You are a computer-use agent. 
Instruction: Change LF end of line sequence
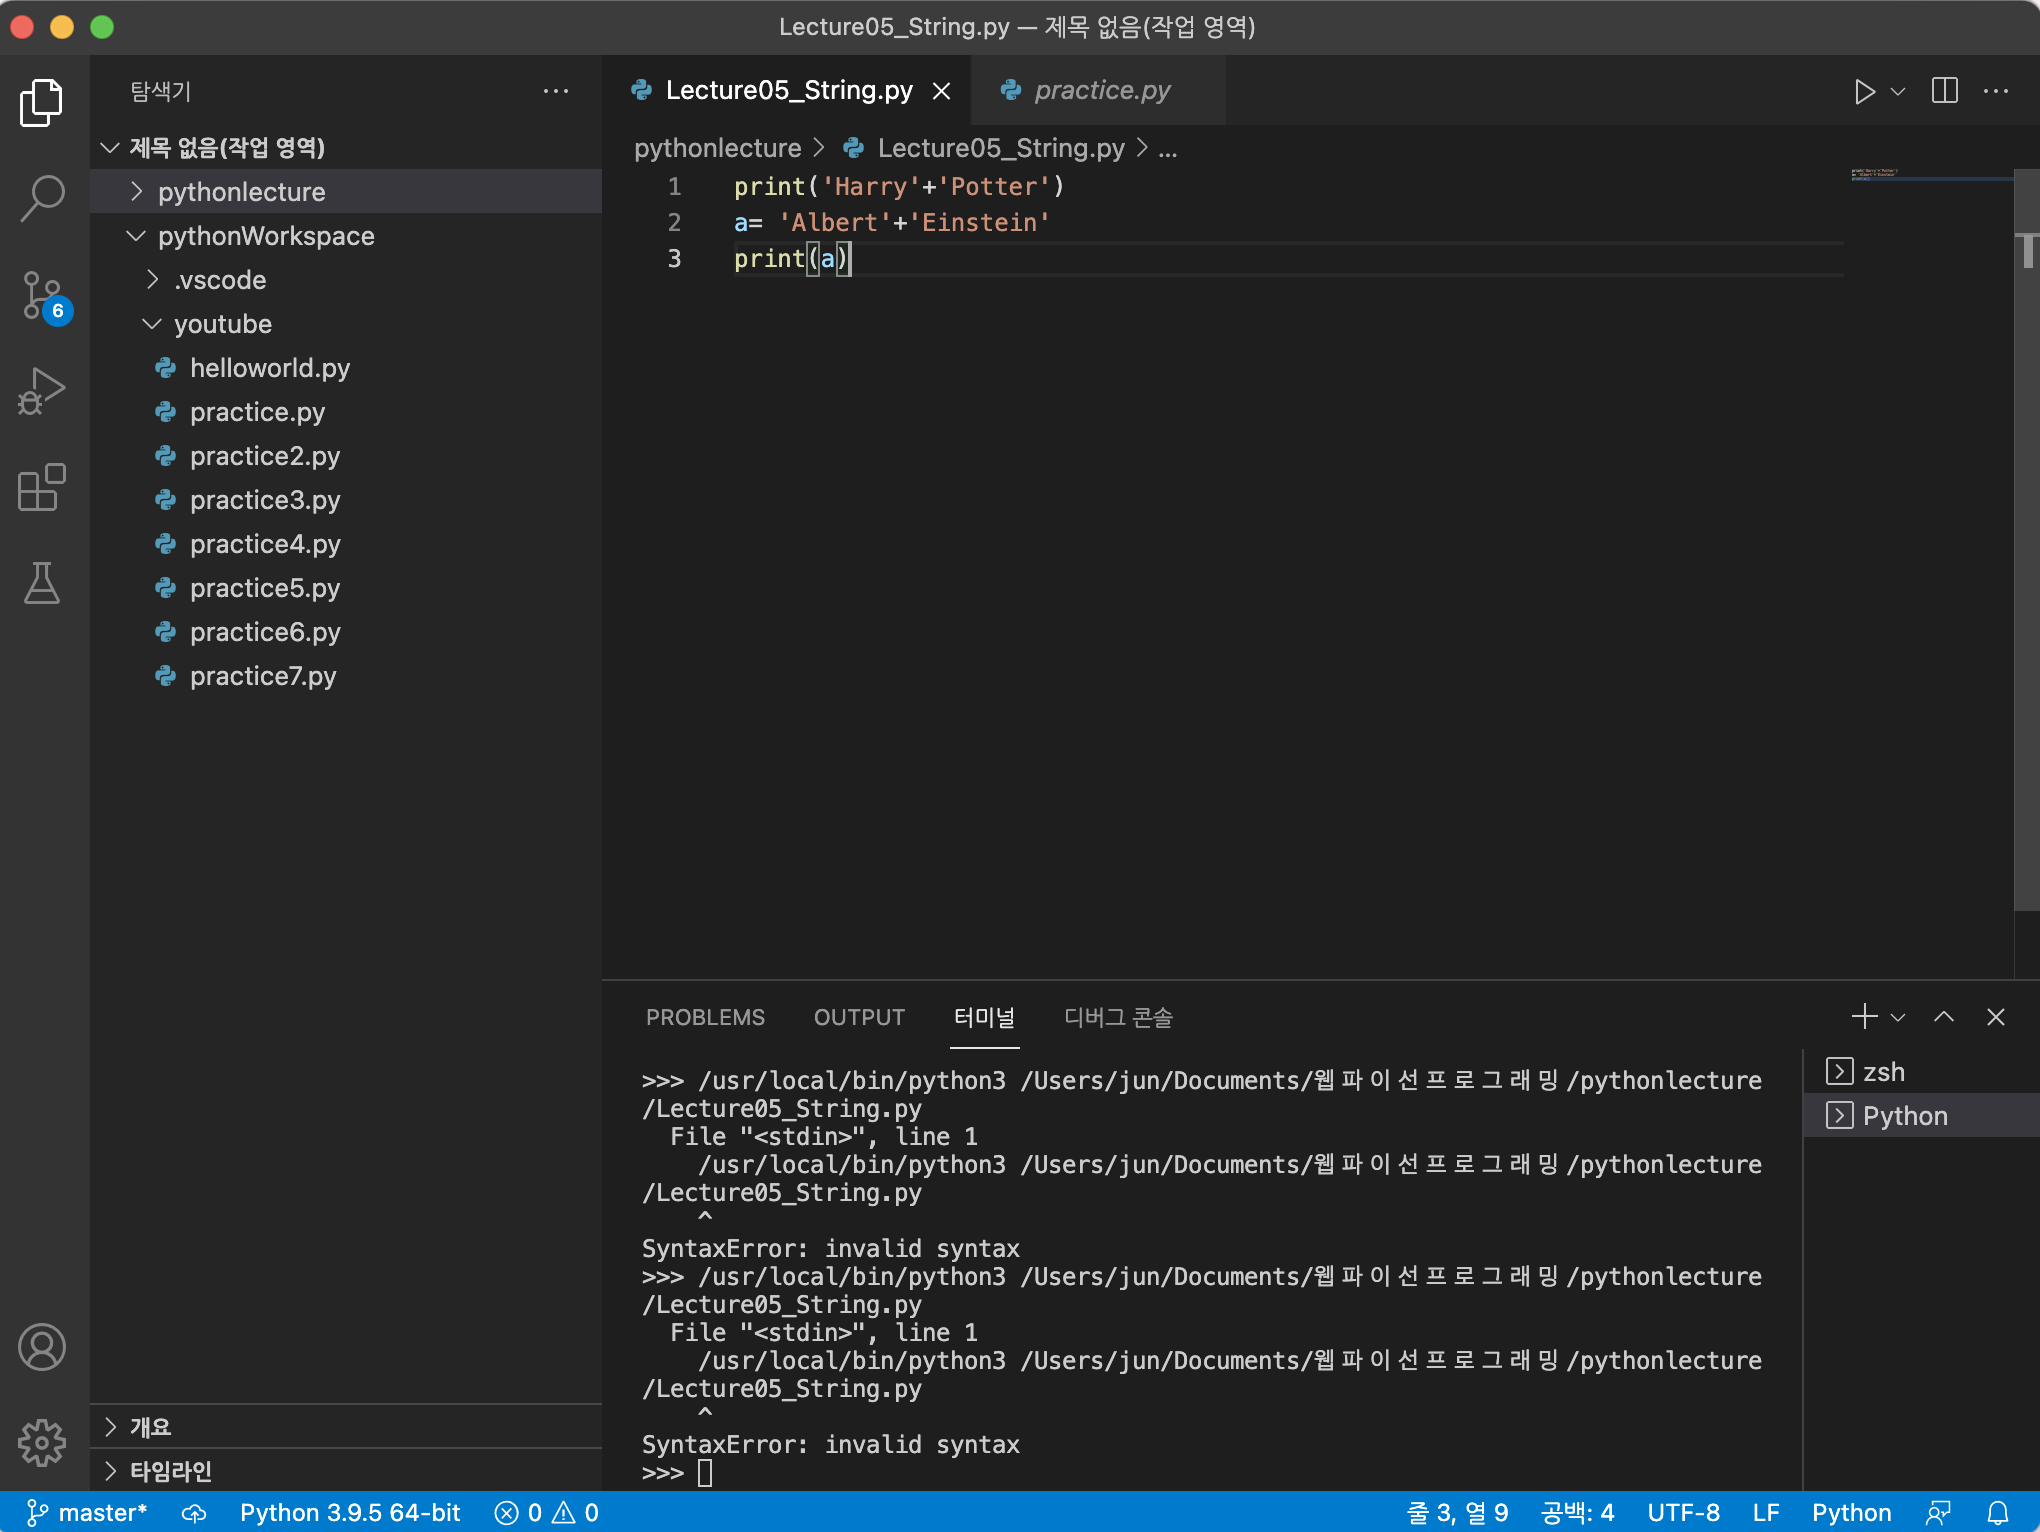1766,1512
